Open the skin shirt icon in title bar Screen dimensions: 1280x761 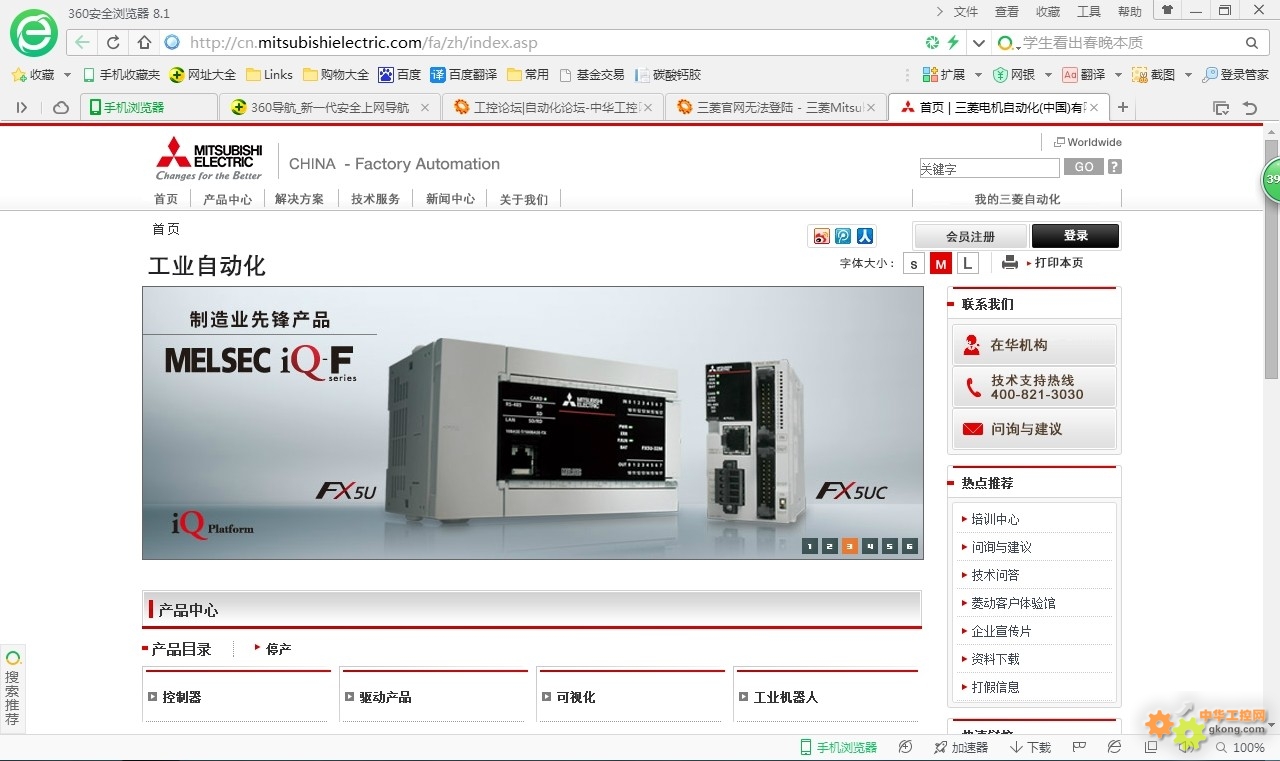(x=1167, y=10)
